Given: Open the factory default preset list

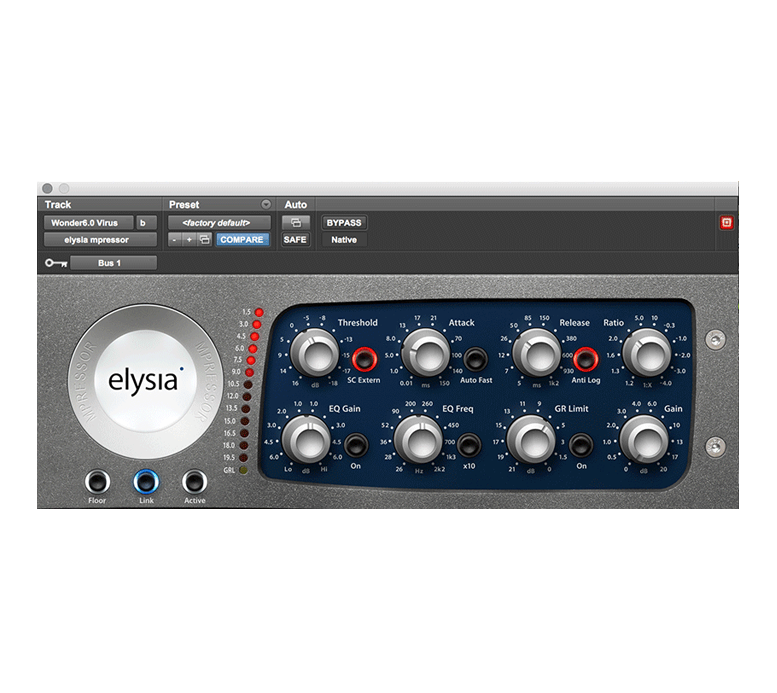Looking at the screenshot, I should [x=219, y=223].
